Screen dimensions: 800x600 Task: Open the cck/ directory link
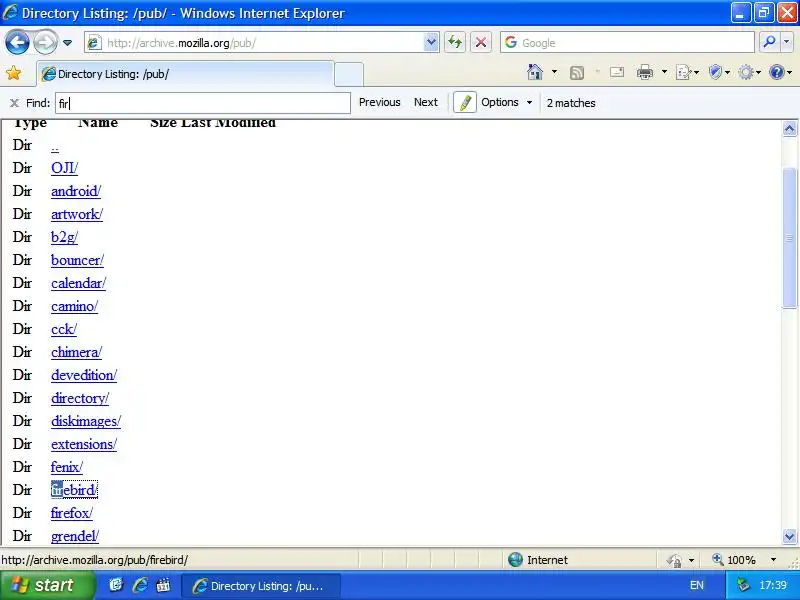coord(64,329)
